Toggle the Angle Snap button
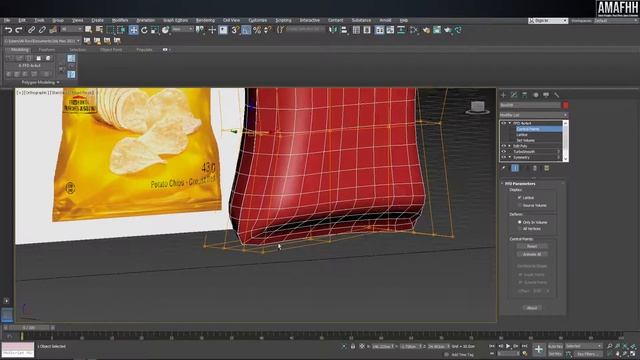This screenshot has width=640, height=360. click(x=246, y=30)
